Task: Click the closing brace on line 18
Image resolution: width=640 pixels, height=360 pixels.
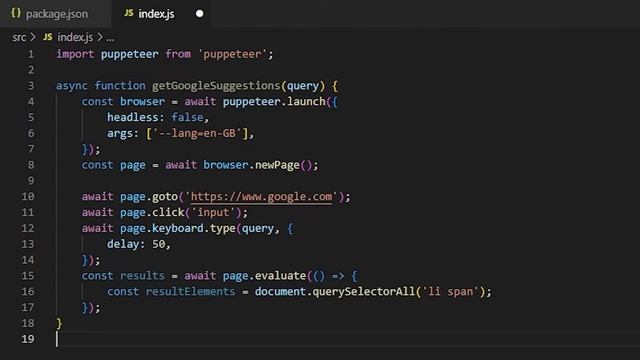Action: point(59,324)
